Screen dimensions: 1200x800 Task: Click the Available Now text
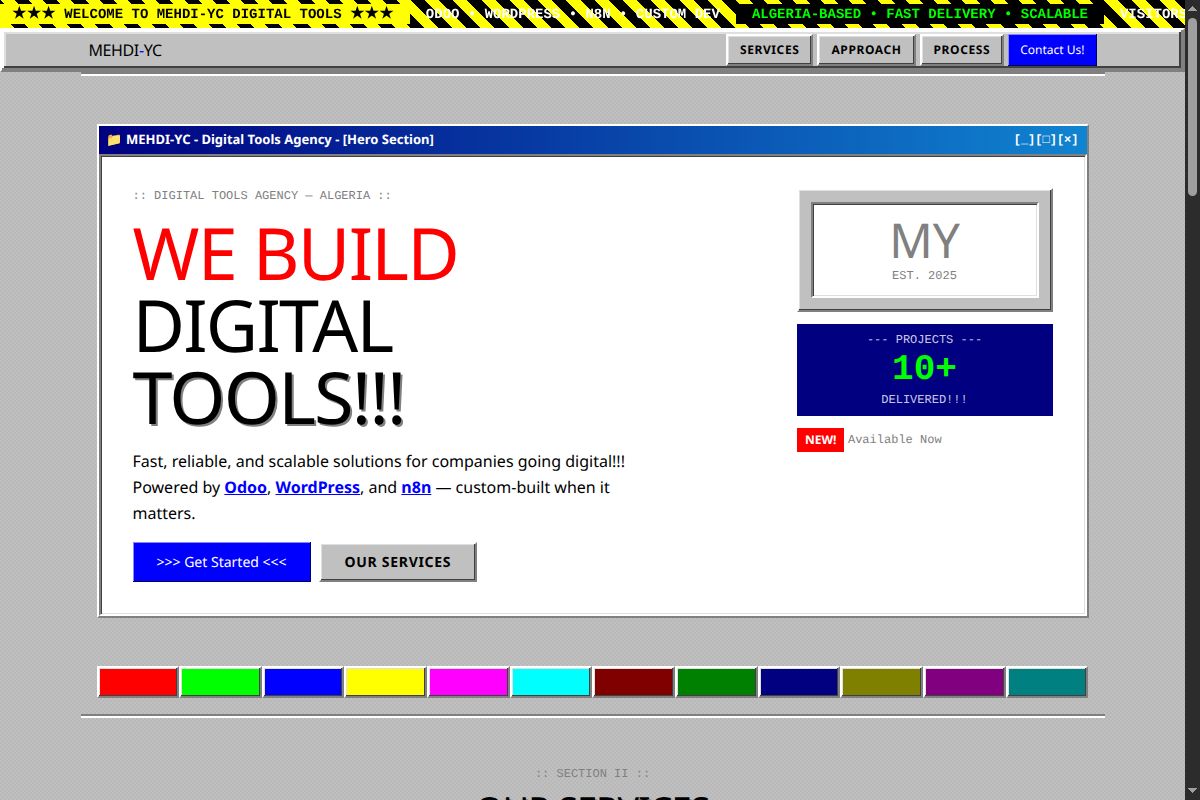[x=895, y=440]
